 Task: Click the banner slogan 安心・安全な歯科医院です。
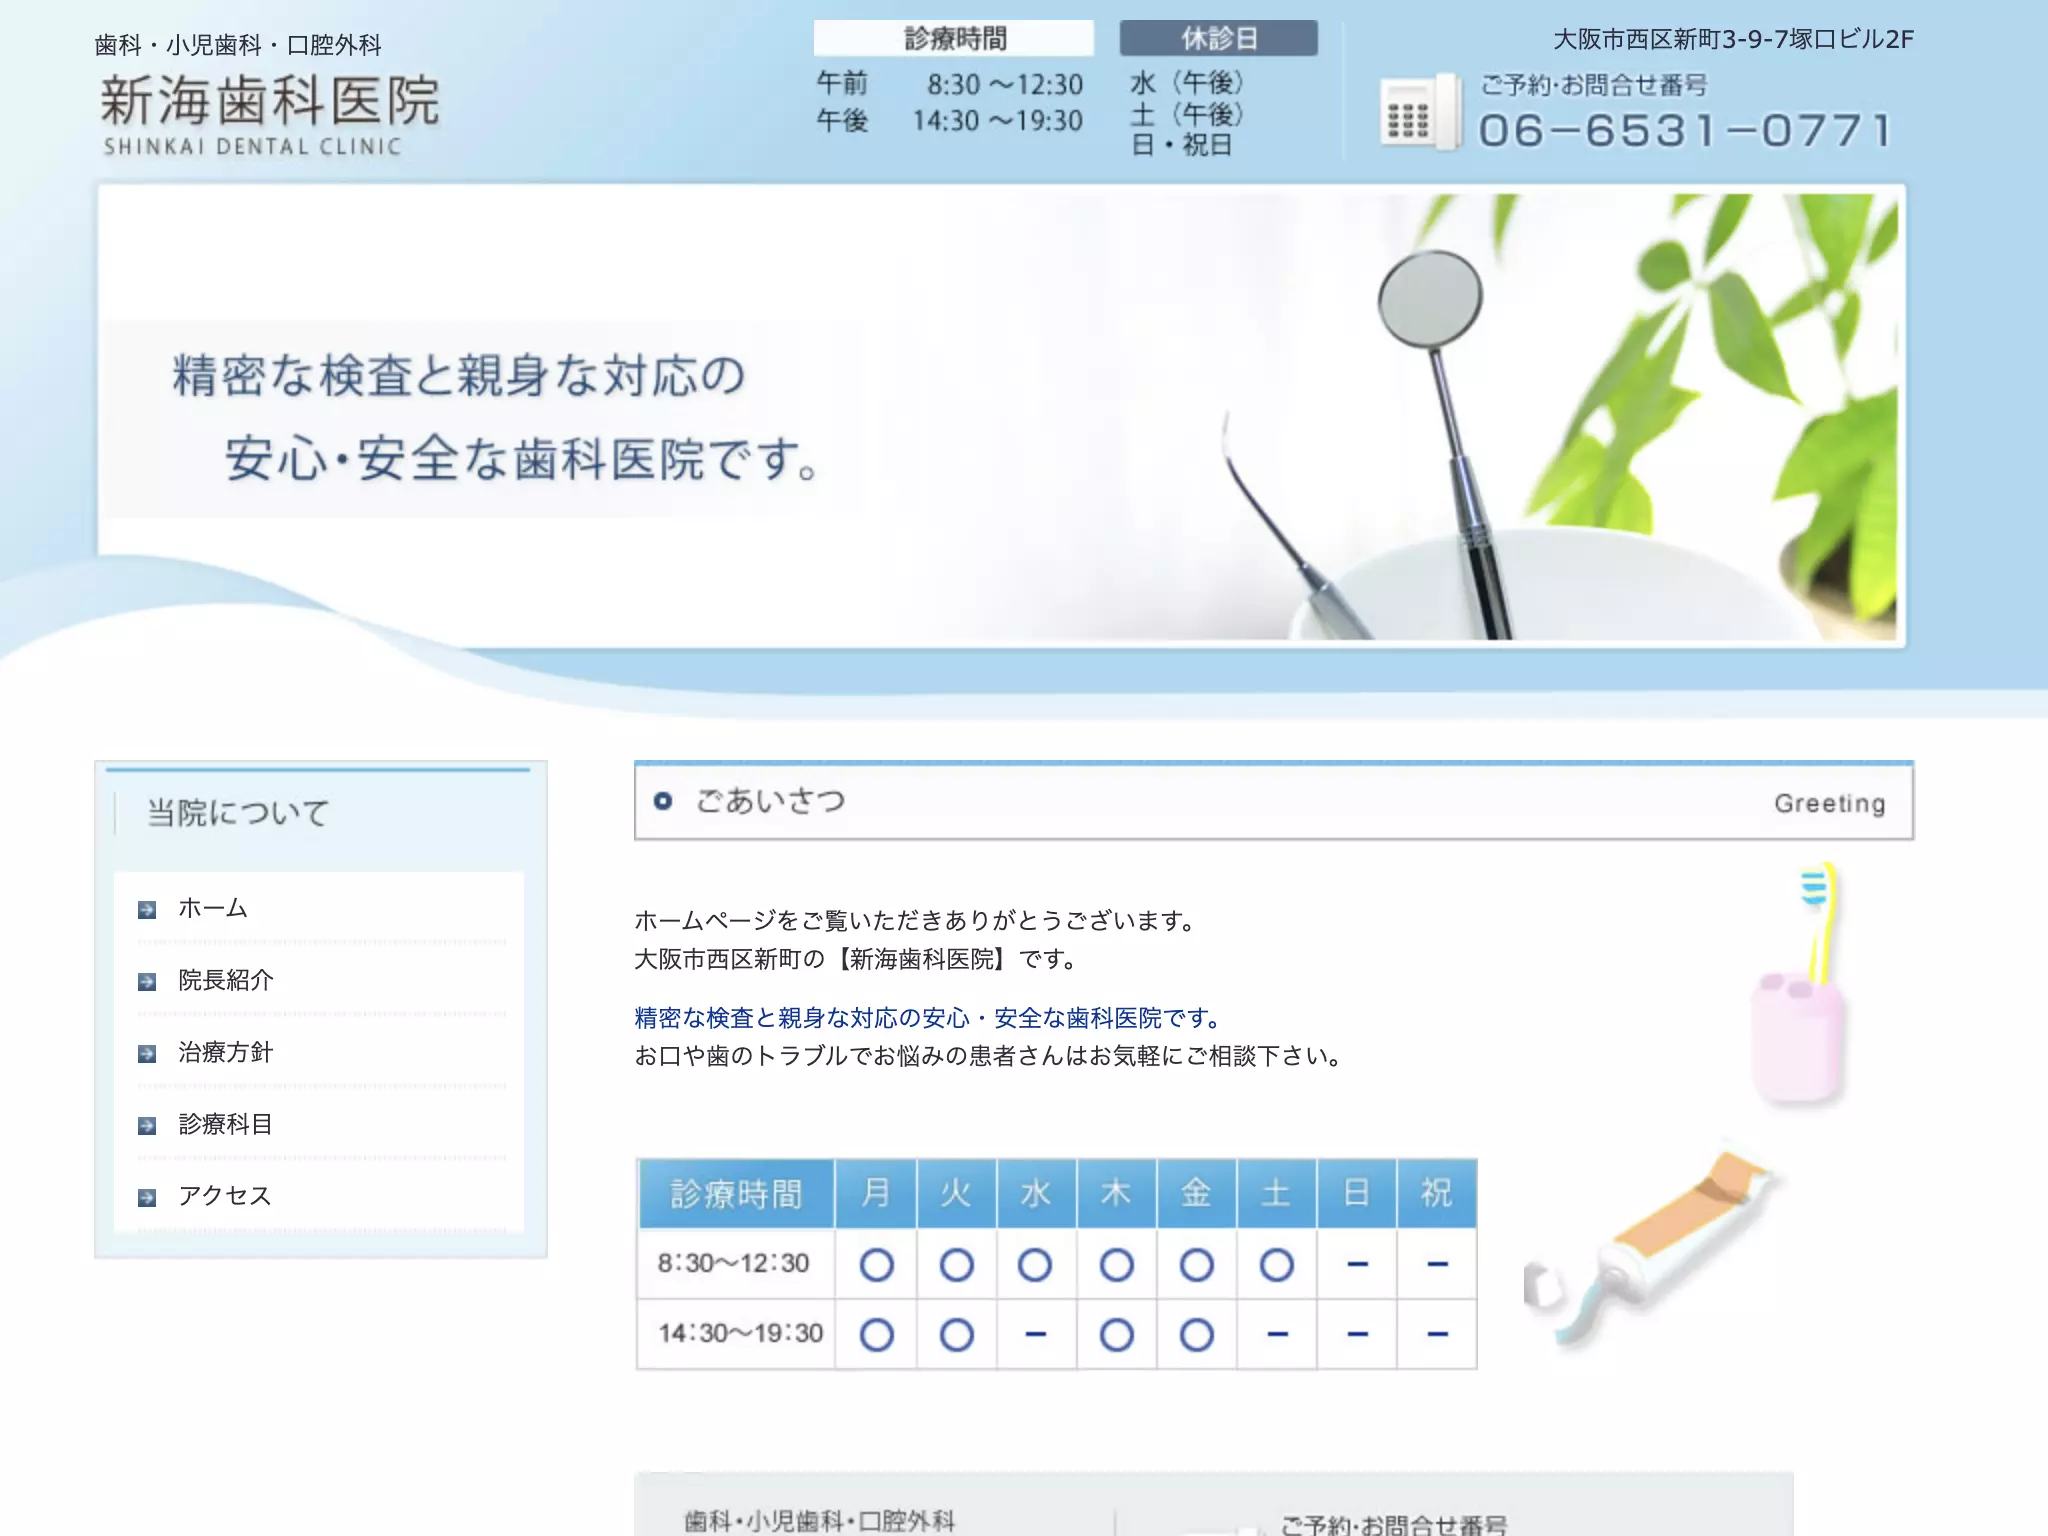(522, 459)
